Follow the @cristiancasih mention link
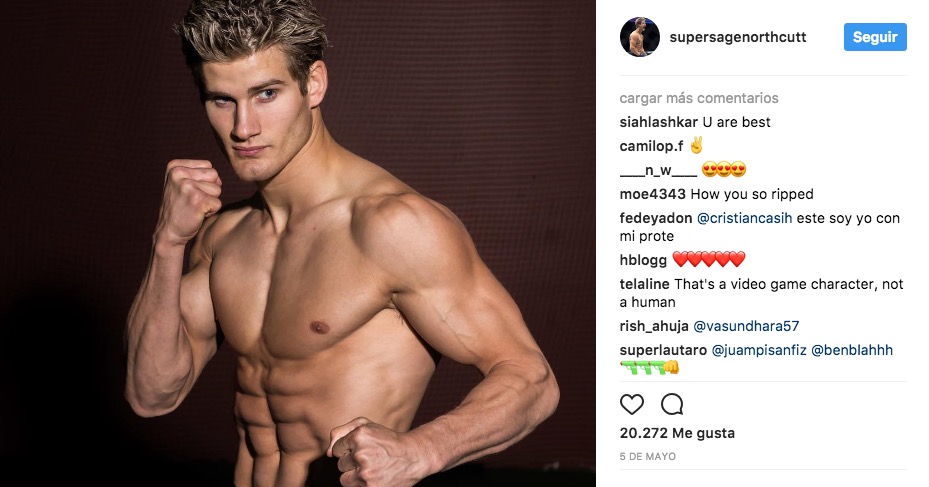The image size is (929, 487). point(744,218)
